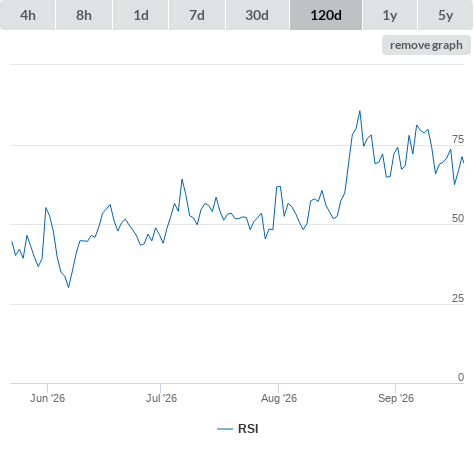The width and height of the screenshot is (474, 455).
Task: Click the 50 y-axis level label
Action: click(458, 218)
